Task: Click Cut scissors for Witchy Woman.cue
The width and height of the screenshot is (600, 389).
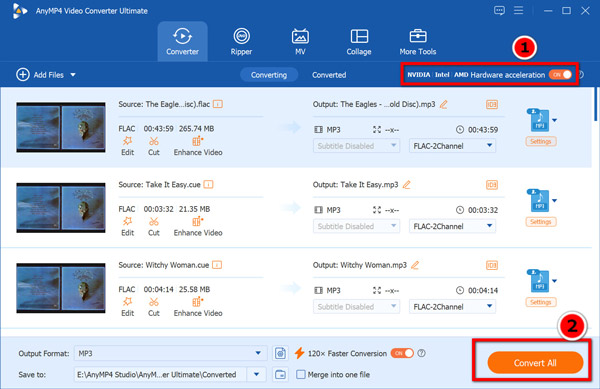Action: coord(154,306)
